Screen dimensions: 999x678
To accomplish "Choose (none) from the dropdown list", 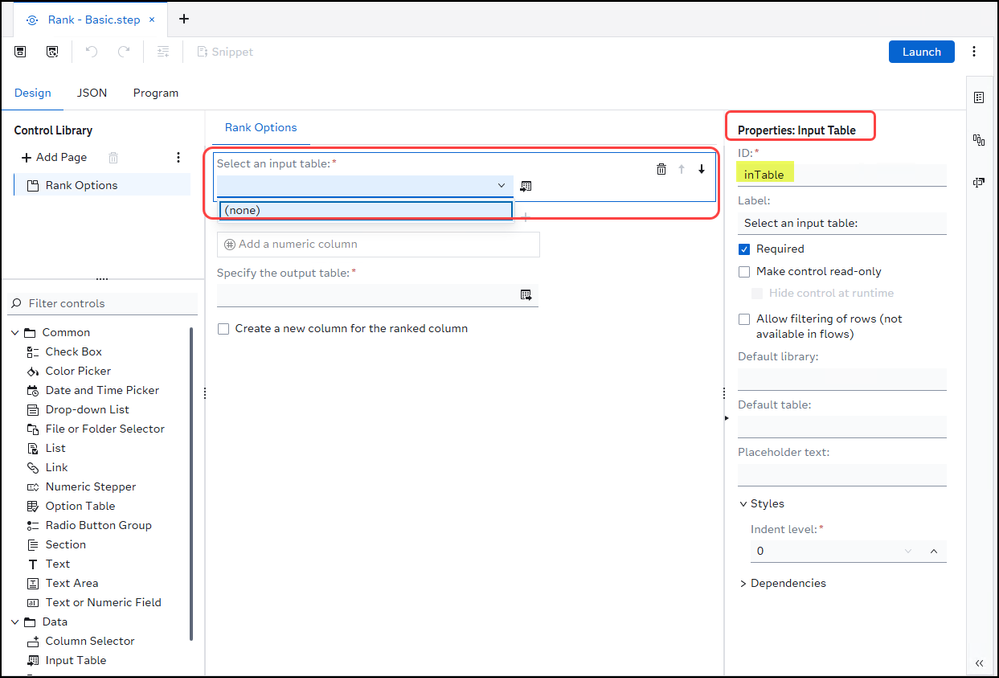I will [x=366, y=210].
